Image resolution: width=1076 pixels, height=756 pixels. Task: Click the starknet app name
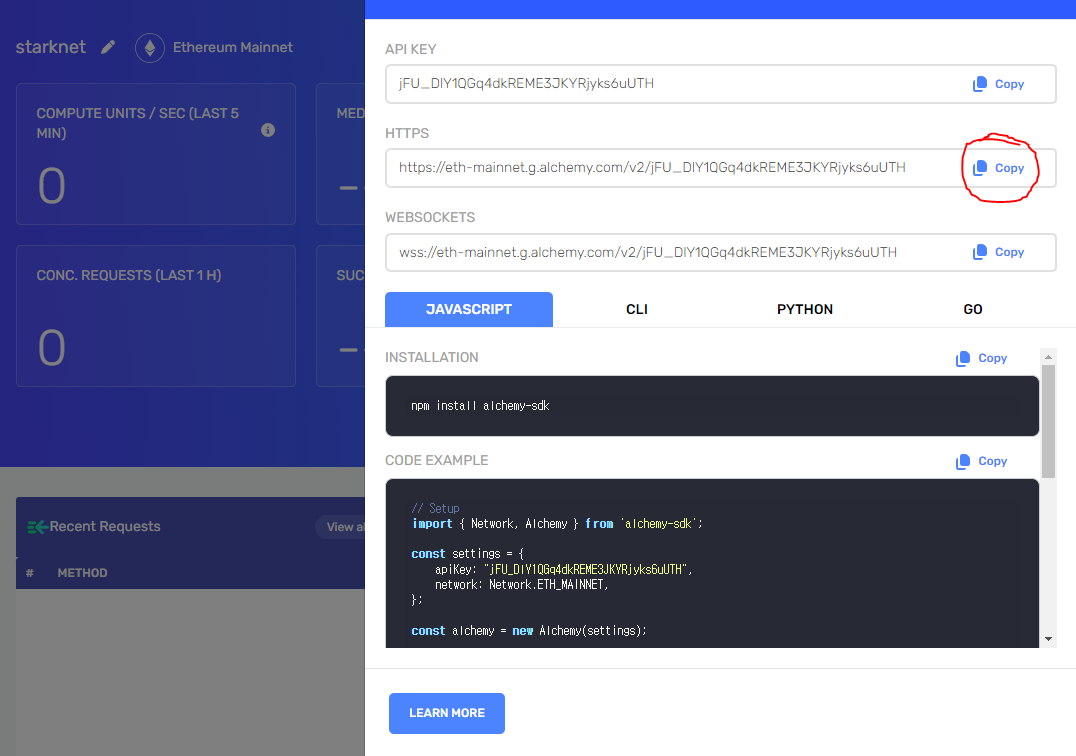coord(51,47)
